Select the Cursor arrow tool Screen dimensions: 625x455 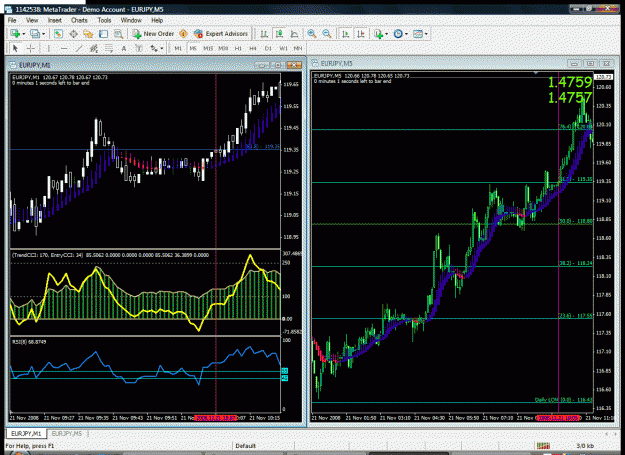pyautogui.click(x=16, y=48)
